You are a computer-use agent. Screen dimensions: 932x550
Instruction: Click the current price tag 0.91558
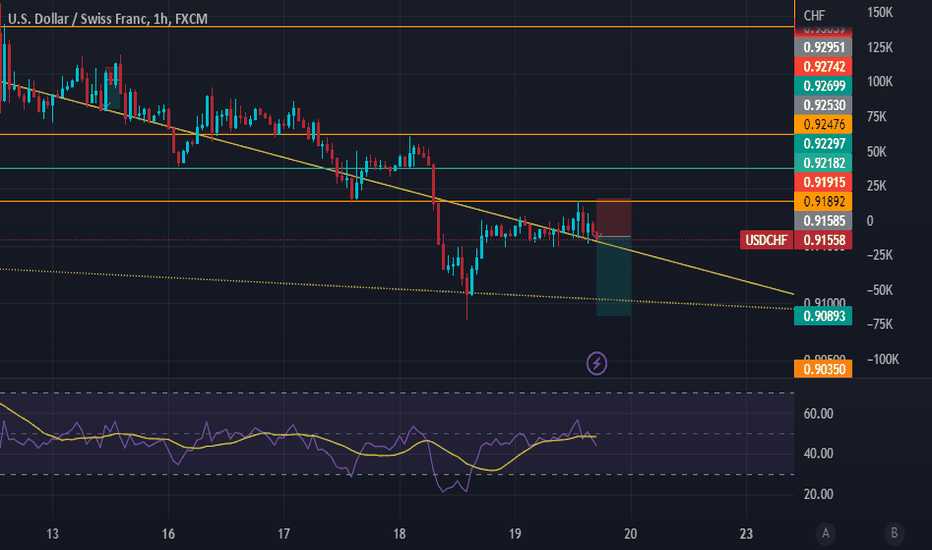coord(824,240)
